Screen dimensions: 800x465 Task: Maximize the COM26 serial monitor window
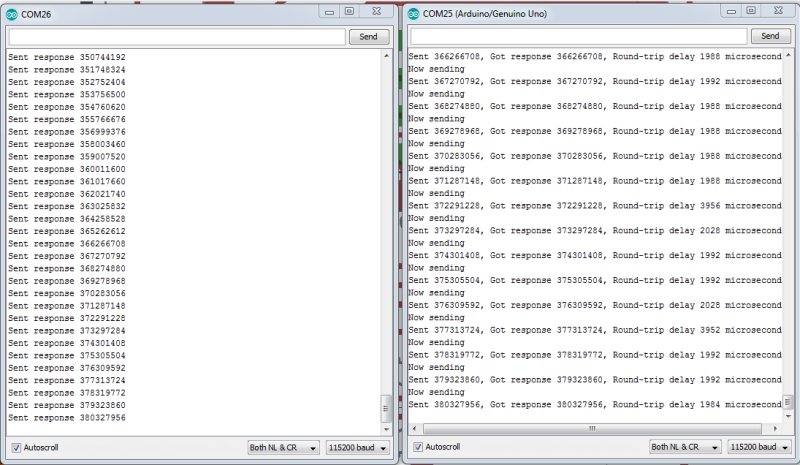(x=349, y=11)
